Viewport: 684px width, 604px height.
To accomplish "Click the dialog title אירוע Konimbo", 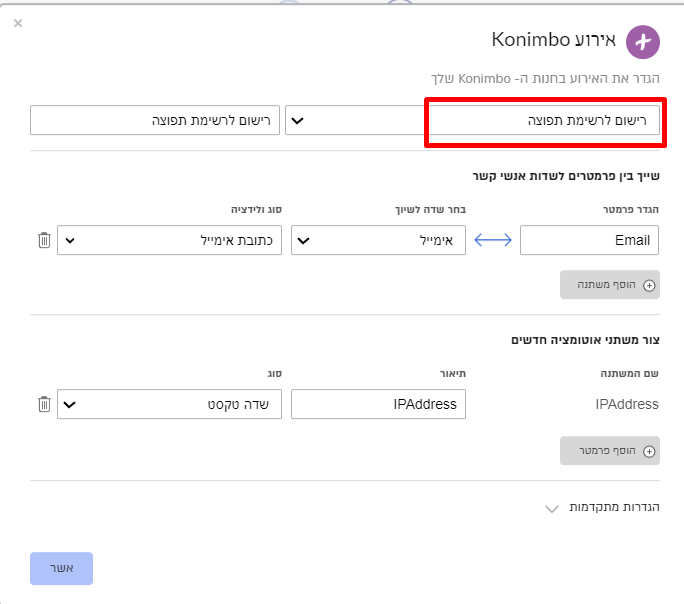I will pyautogui.click(x=554, y=40).
